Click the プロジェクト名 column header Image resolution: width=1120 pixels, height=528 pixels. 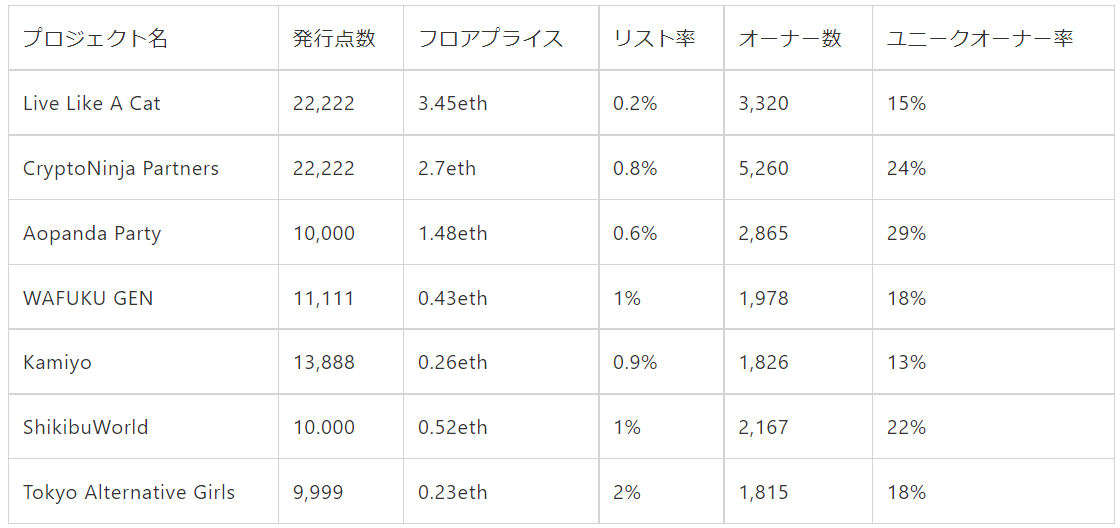[96, 39]
